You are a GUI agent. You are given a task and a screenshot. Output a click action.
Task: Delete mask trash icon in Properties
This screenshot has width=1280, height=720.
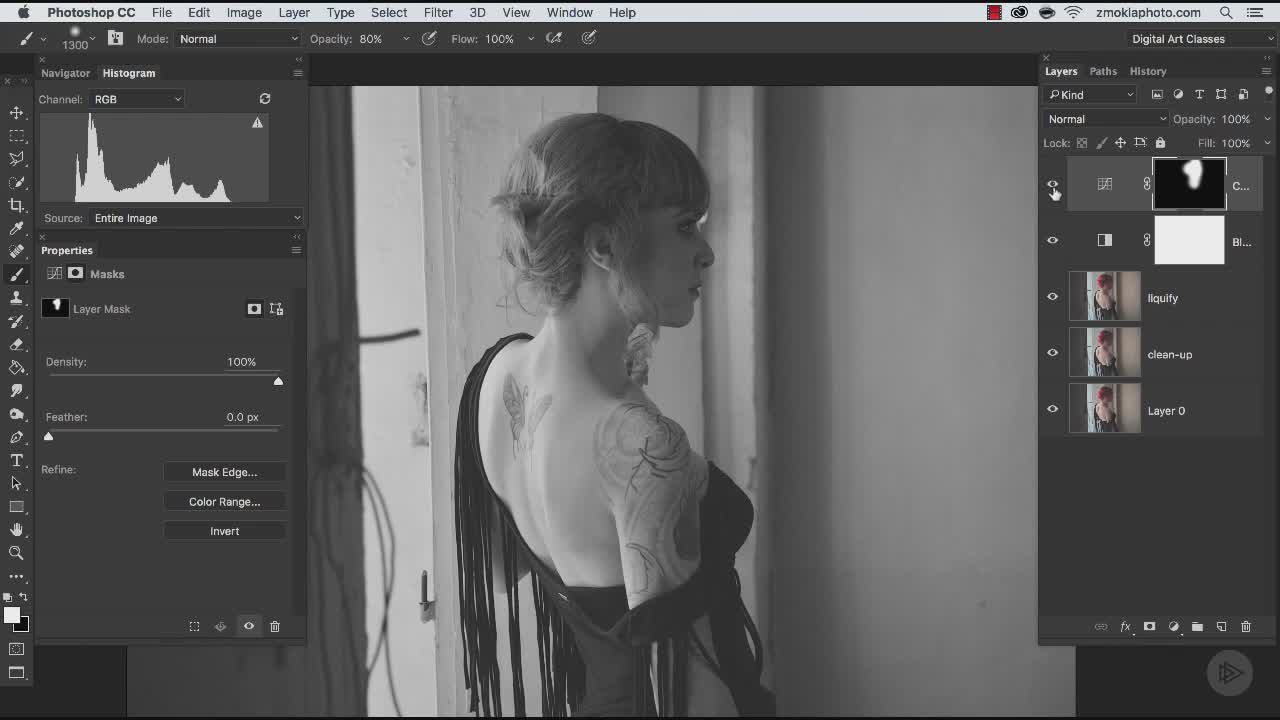tap(275, 627)
